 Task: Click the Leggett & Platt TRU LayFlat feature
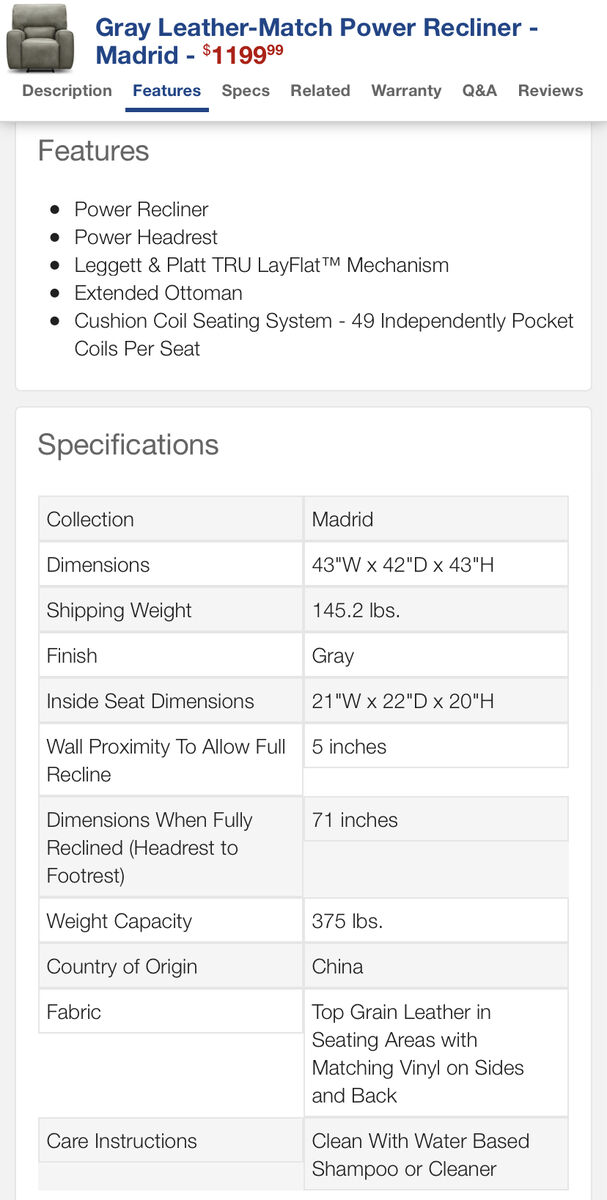coord(261,265)
